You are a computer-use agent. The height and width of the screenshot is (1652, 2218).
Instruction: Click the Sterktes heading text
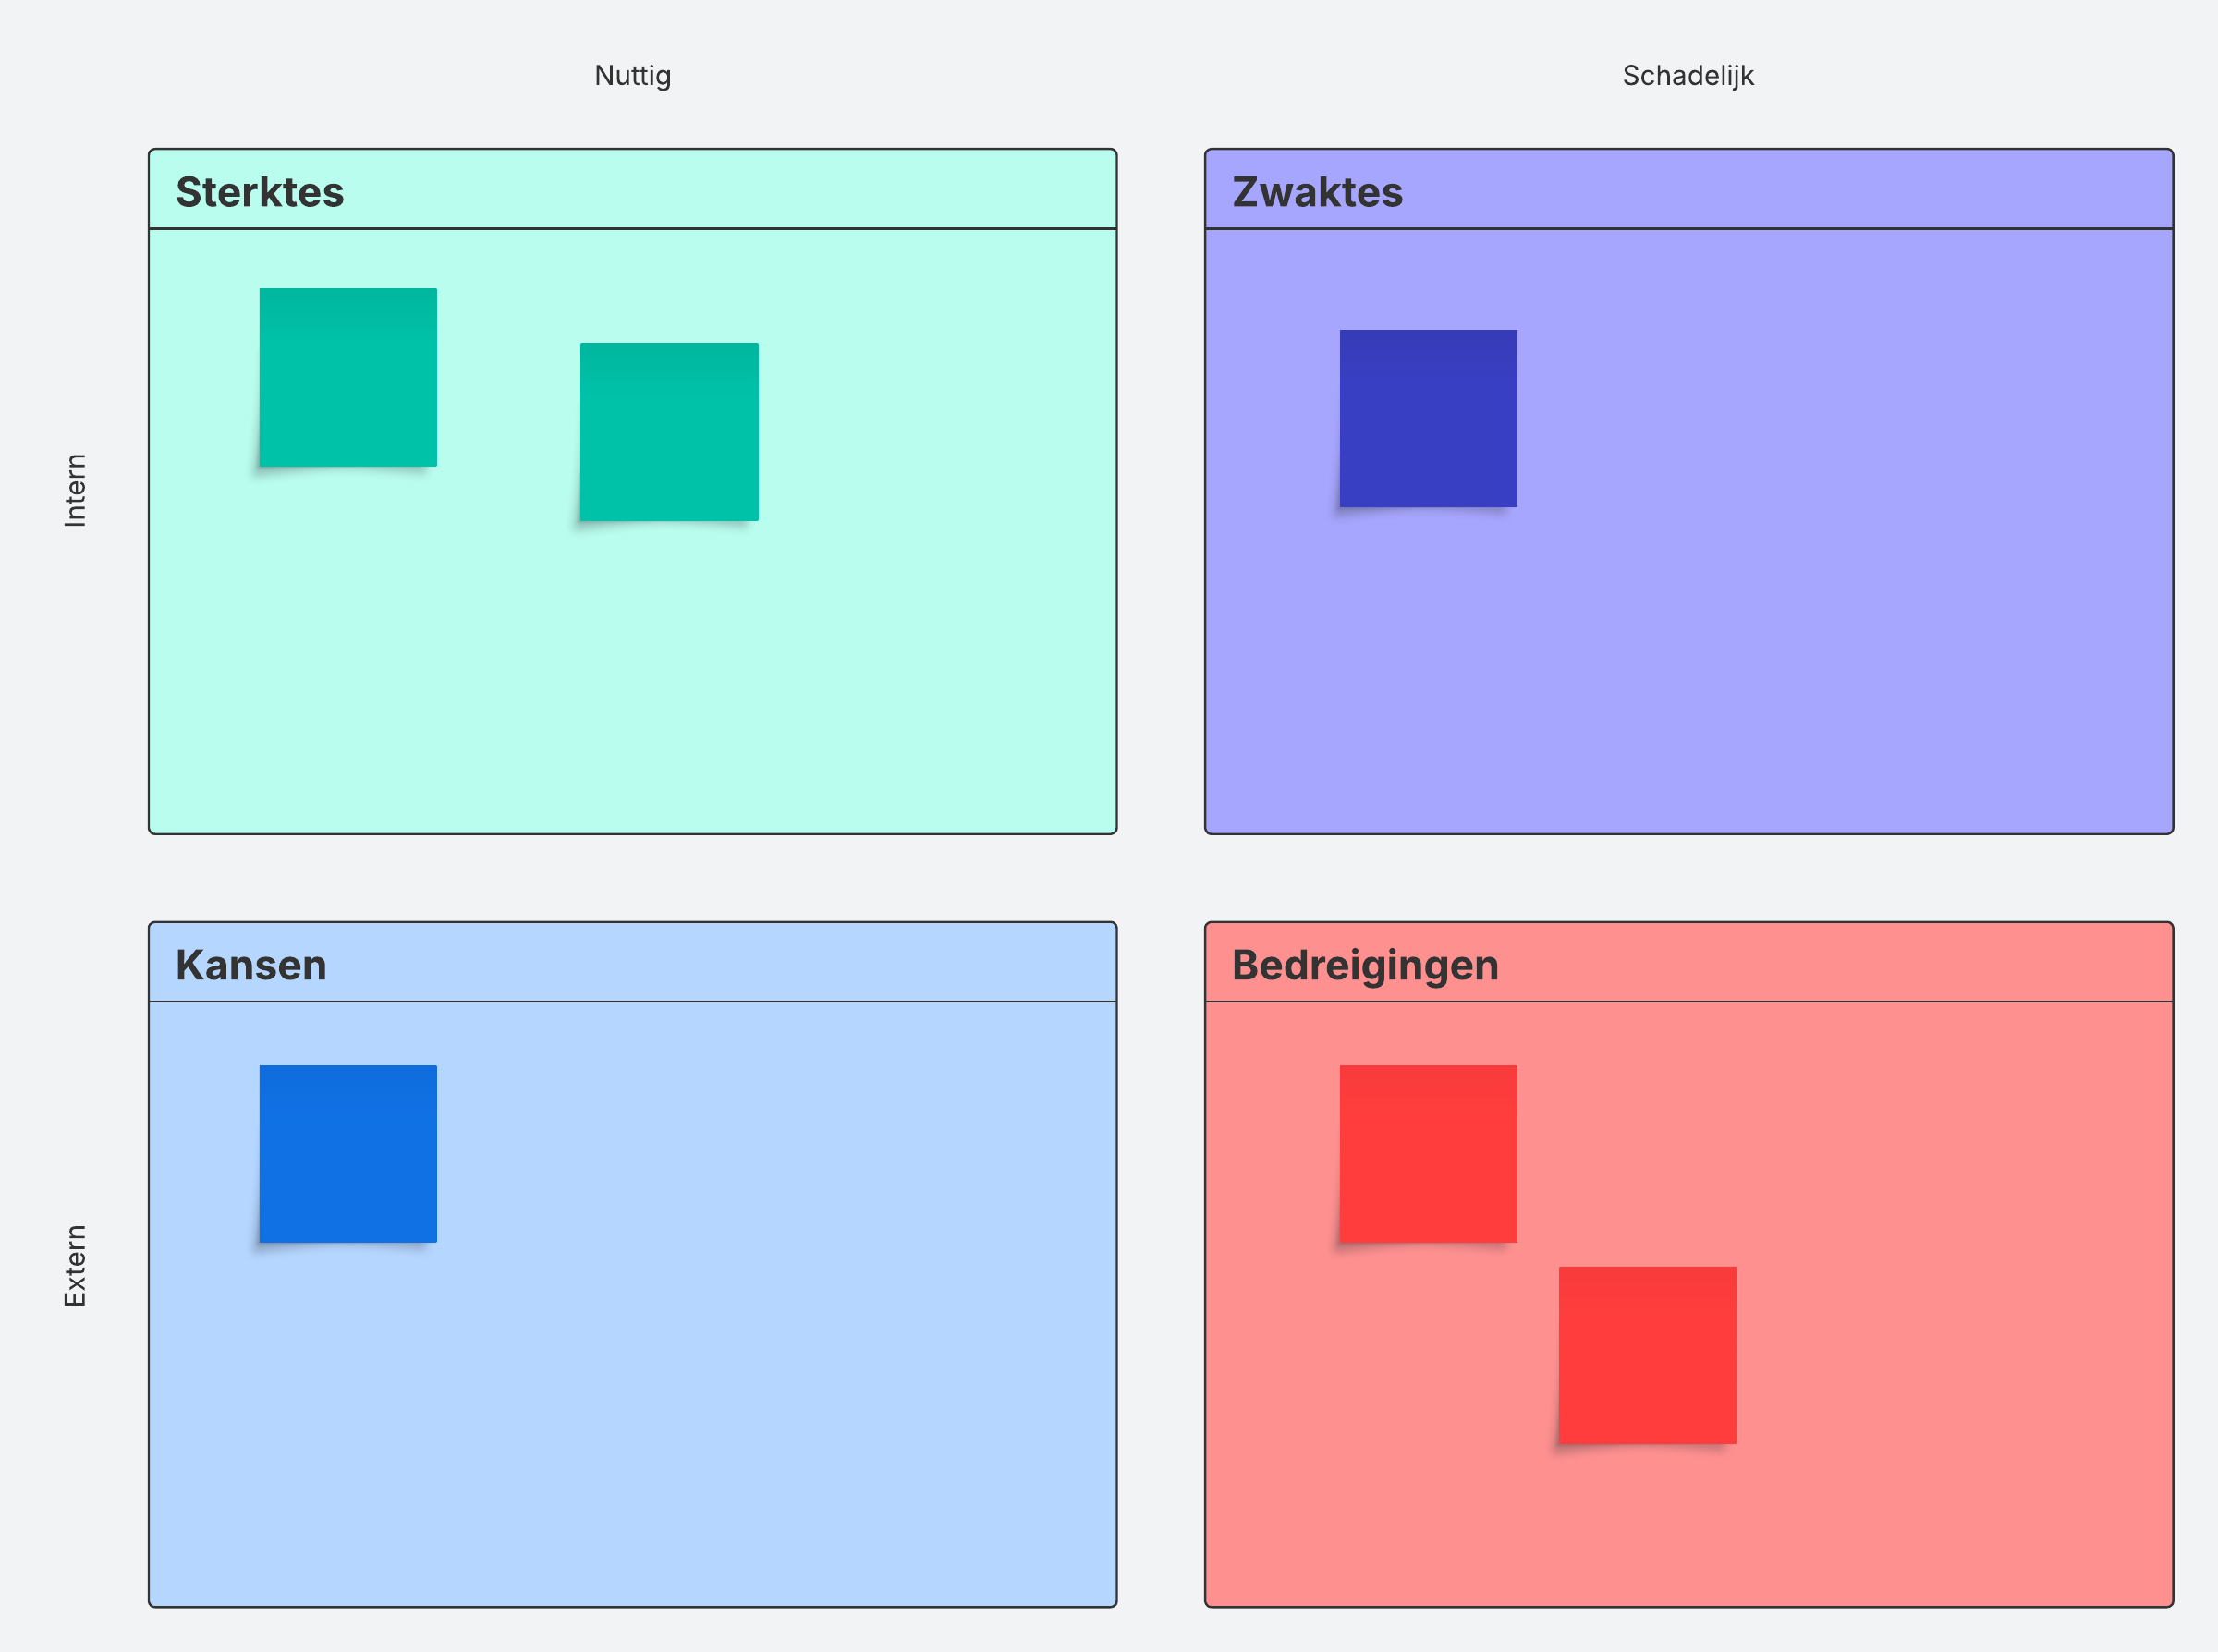click(x=260, y=192)
